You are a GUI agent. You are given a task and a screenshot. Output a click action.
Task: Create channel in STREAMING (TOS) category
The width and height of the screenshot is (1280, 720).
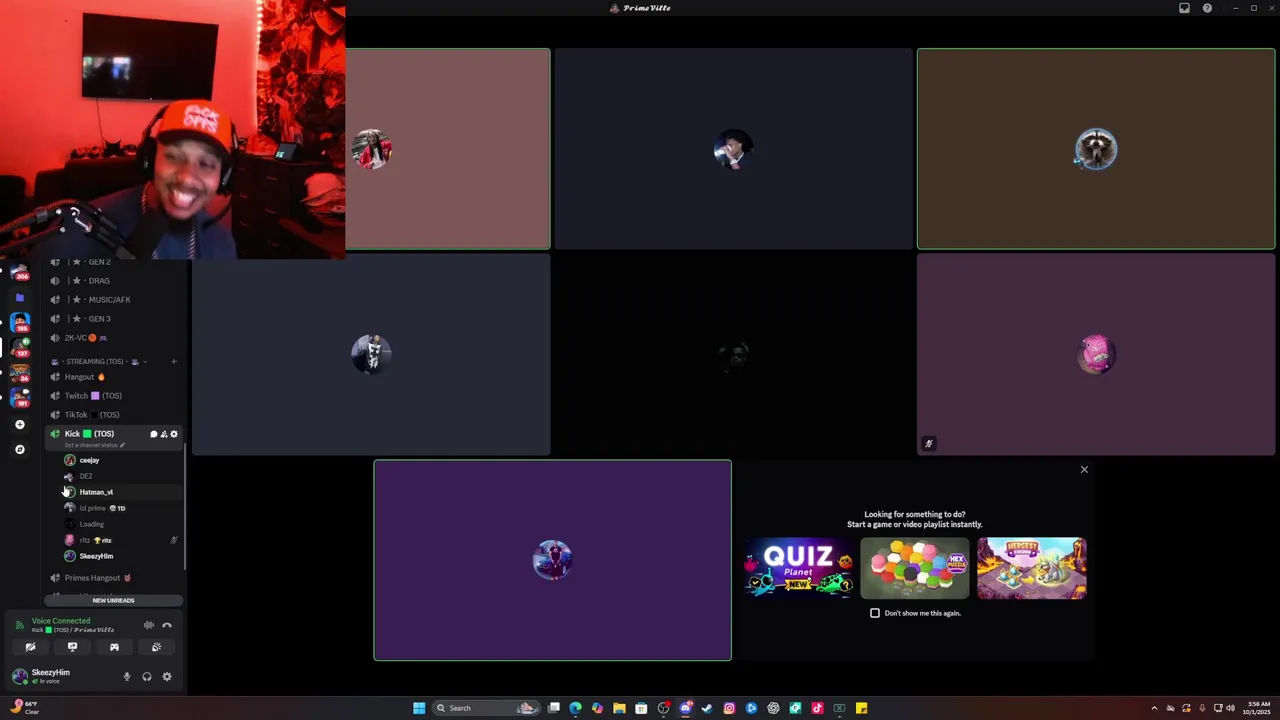[173, 361]
